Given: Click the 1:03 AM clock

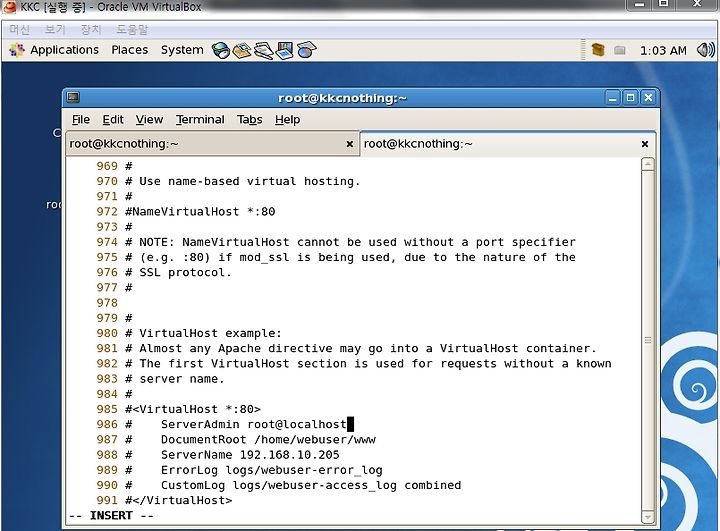Looking at the screenshot, I should point(663,50).
